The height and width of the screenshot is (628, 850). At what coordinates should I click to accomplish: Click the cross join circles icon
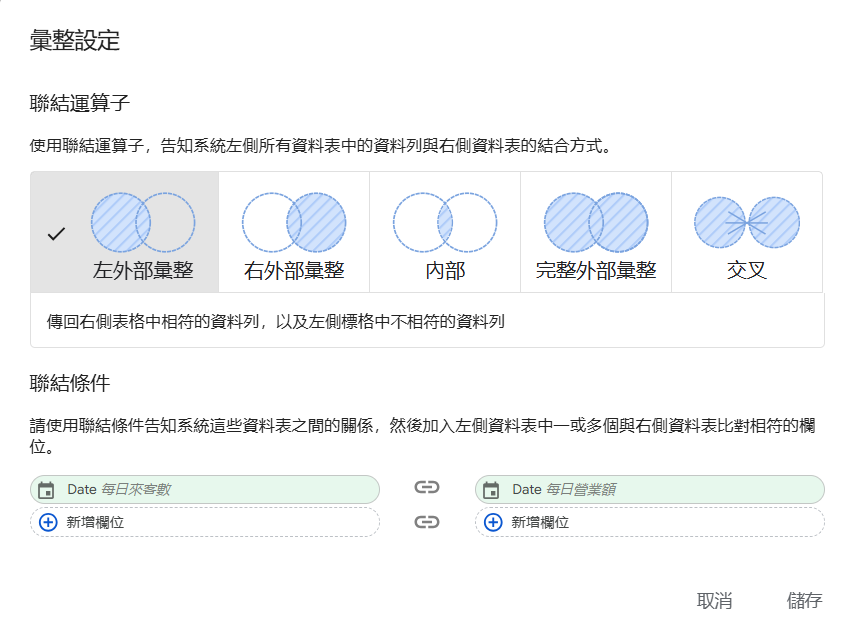(x=747, y=222)
